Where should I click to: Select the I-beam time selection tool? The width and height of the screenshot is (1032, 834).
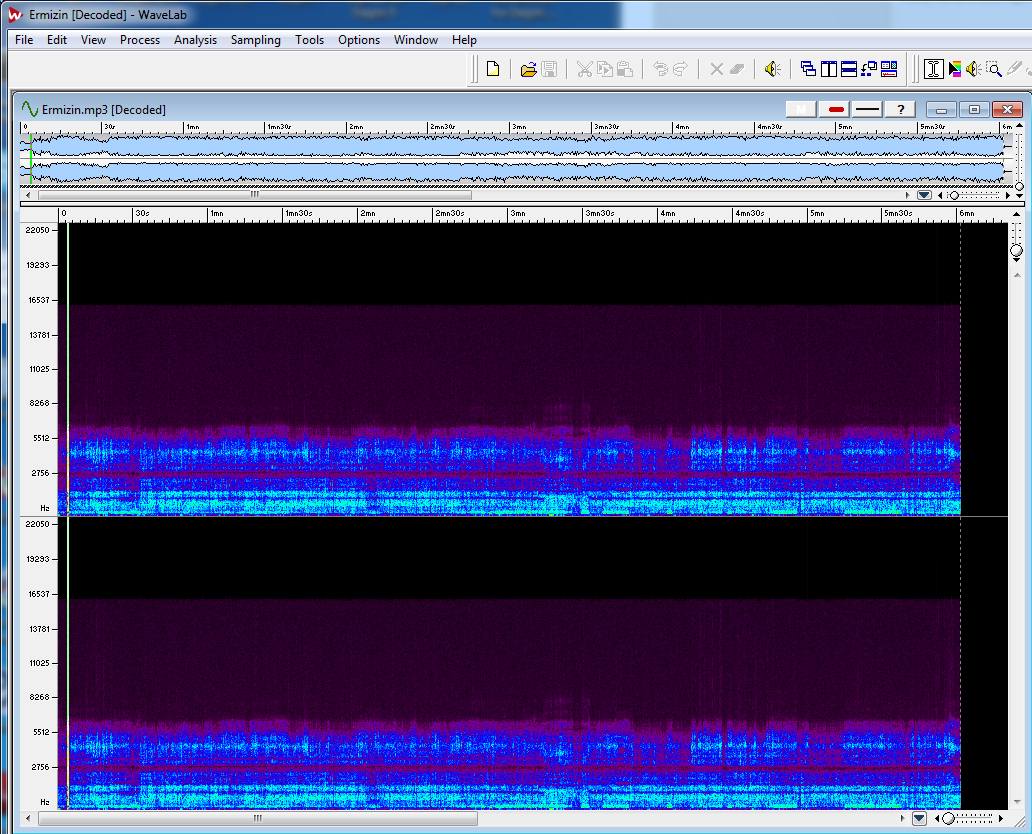tap(933, 69)
